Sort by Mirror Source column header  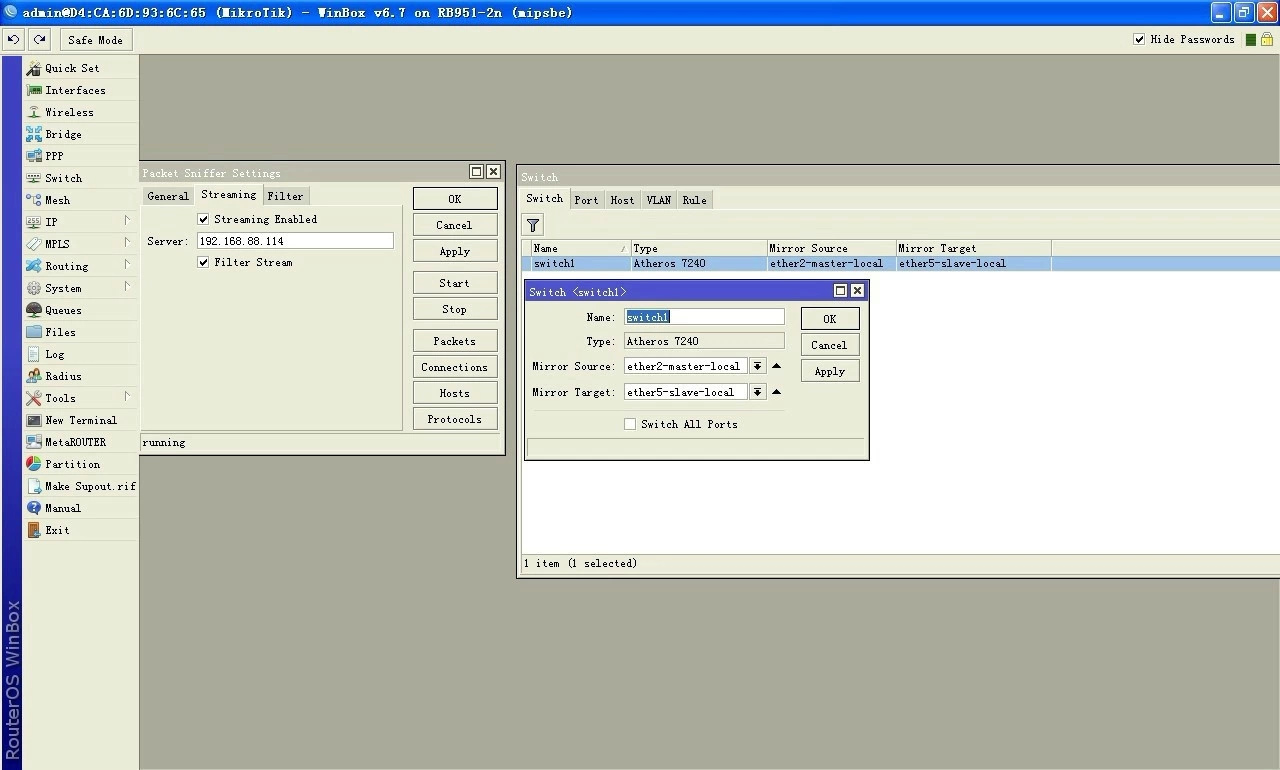[x=831, y=248]
